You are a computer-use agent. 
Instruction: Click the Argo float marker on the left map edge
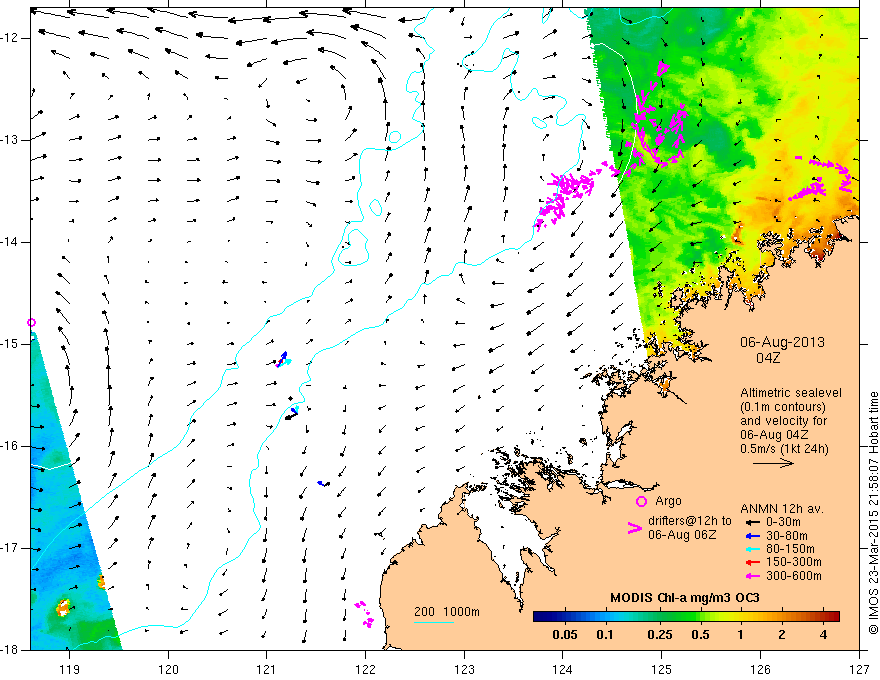pyautogui.click(x=31, y=323)
